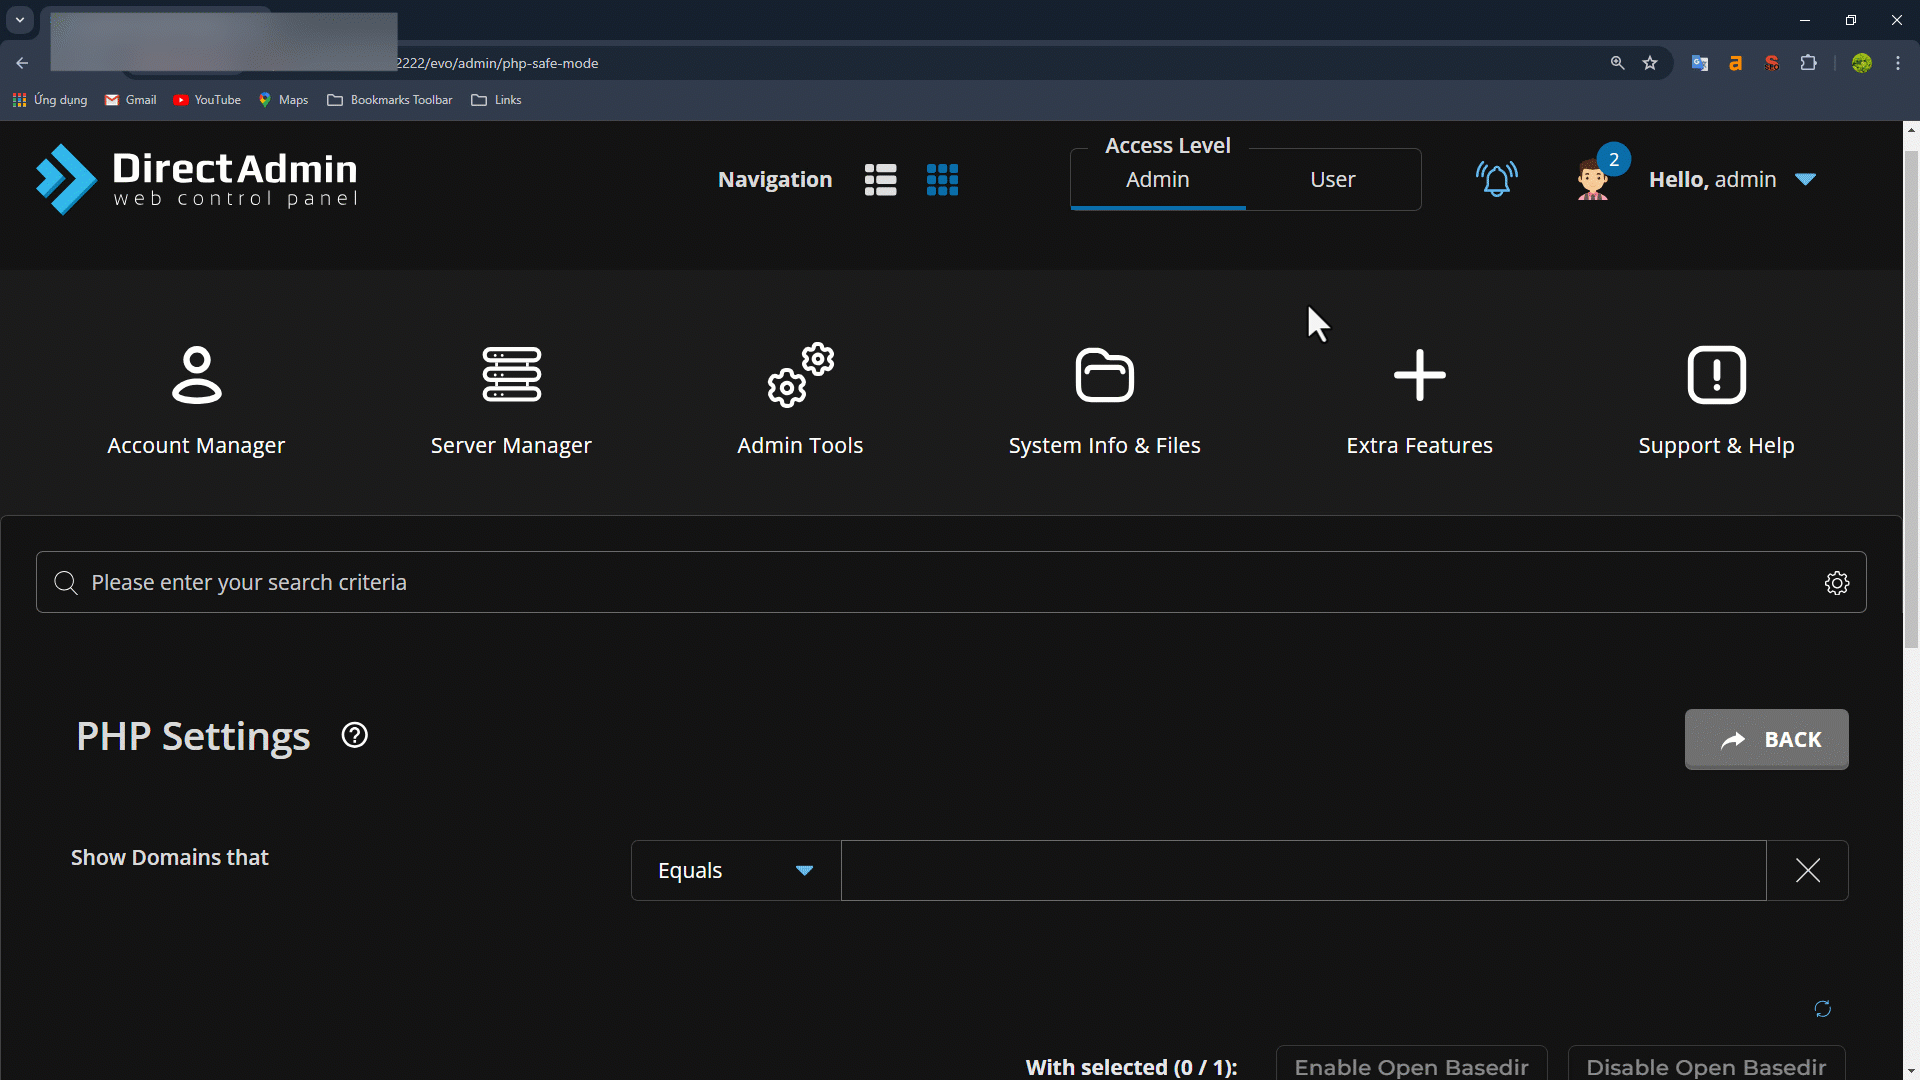Screen dimensions: 1920x1080
Task: Switch navigation to list view icon
Action: (880, 180)
